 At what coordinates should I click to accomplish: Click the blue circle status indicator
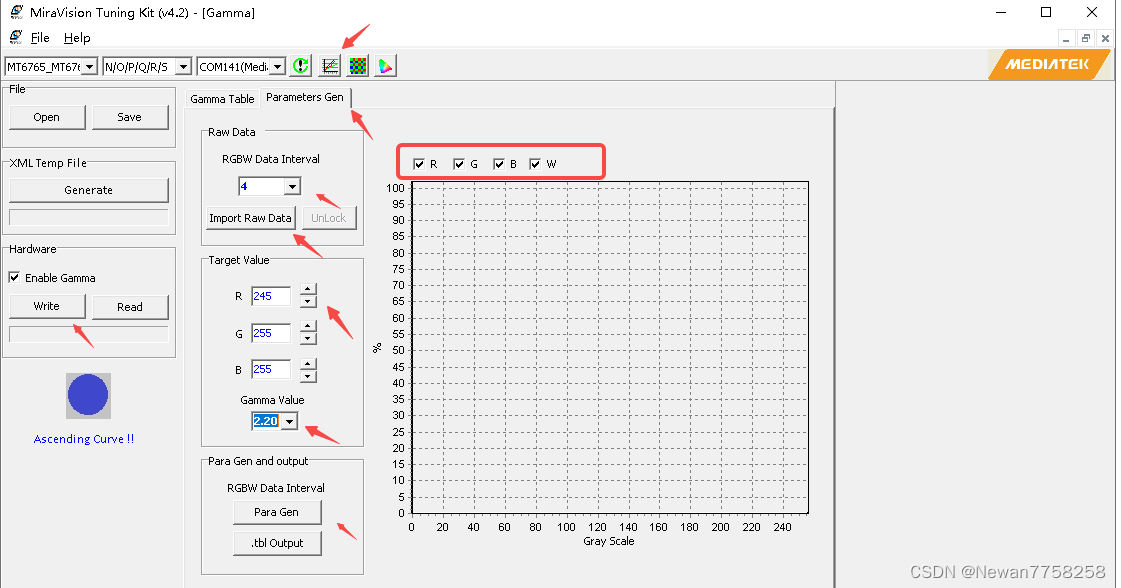coord(88,395)
